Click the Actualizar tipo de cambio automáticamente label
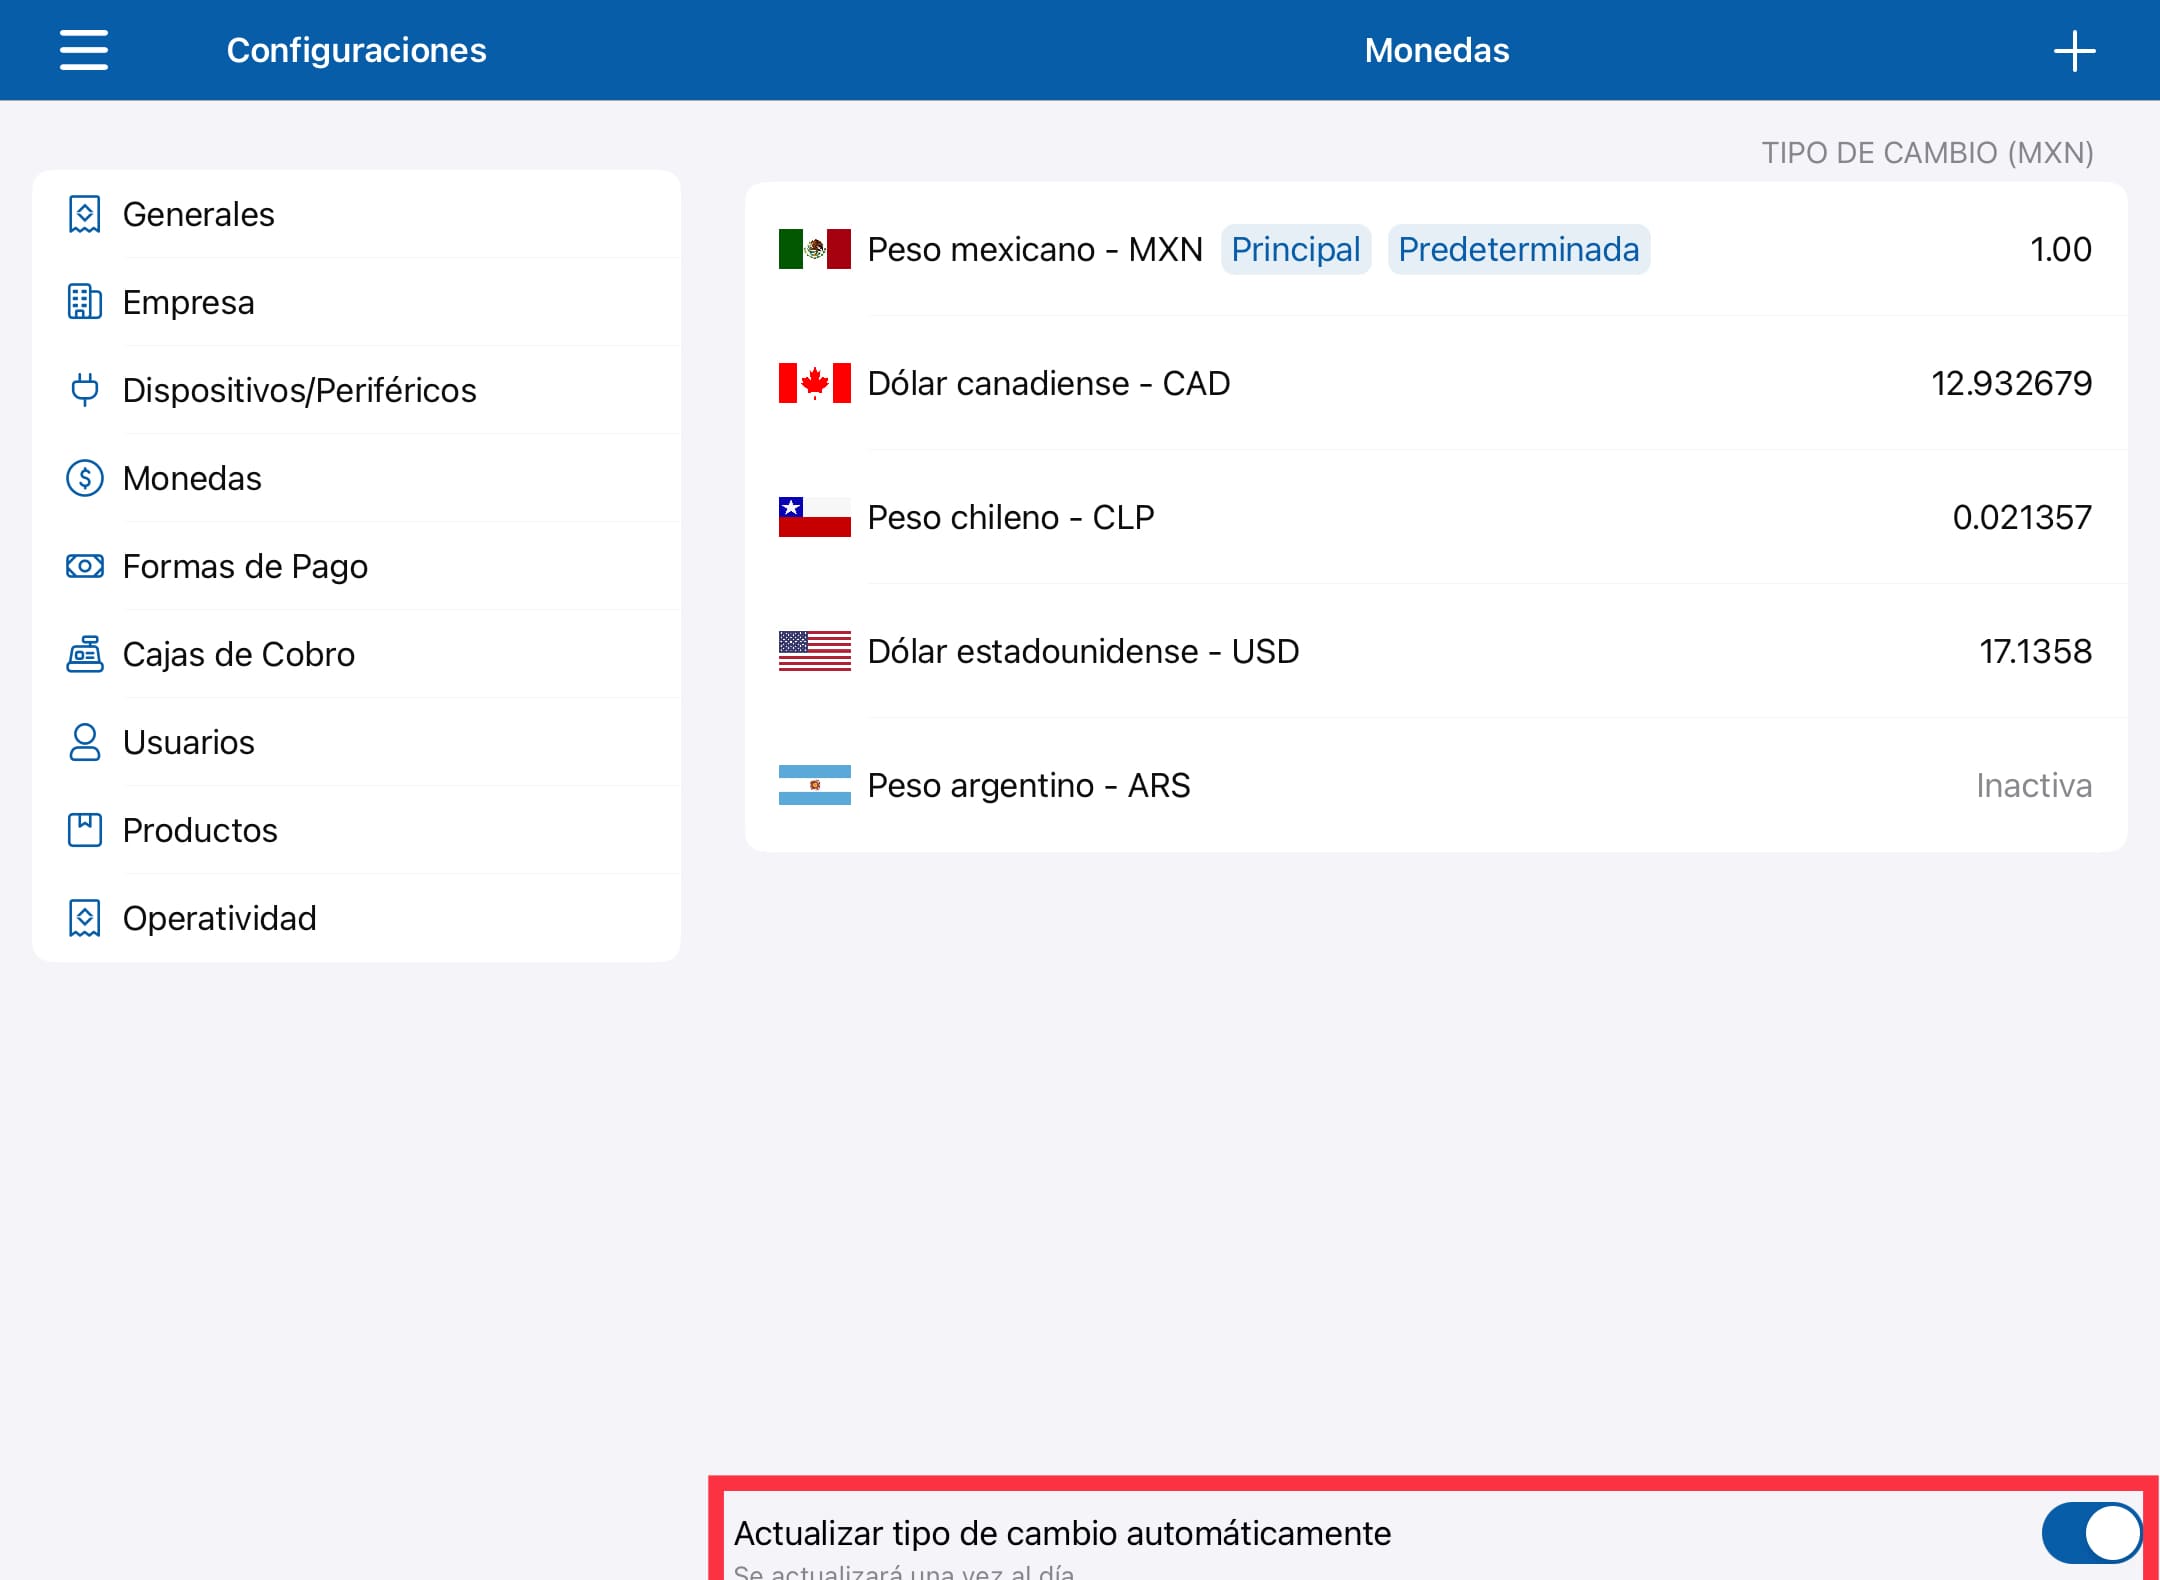The width and height of the screenshot is (2160, 1580). (1062, 1533)
